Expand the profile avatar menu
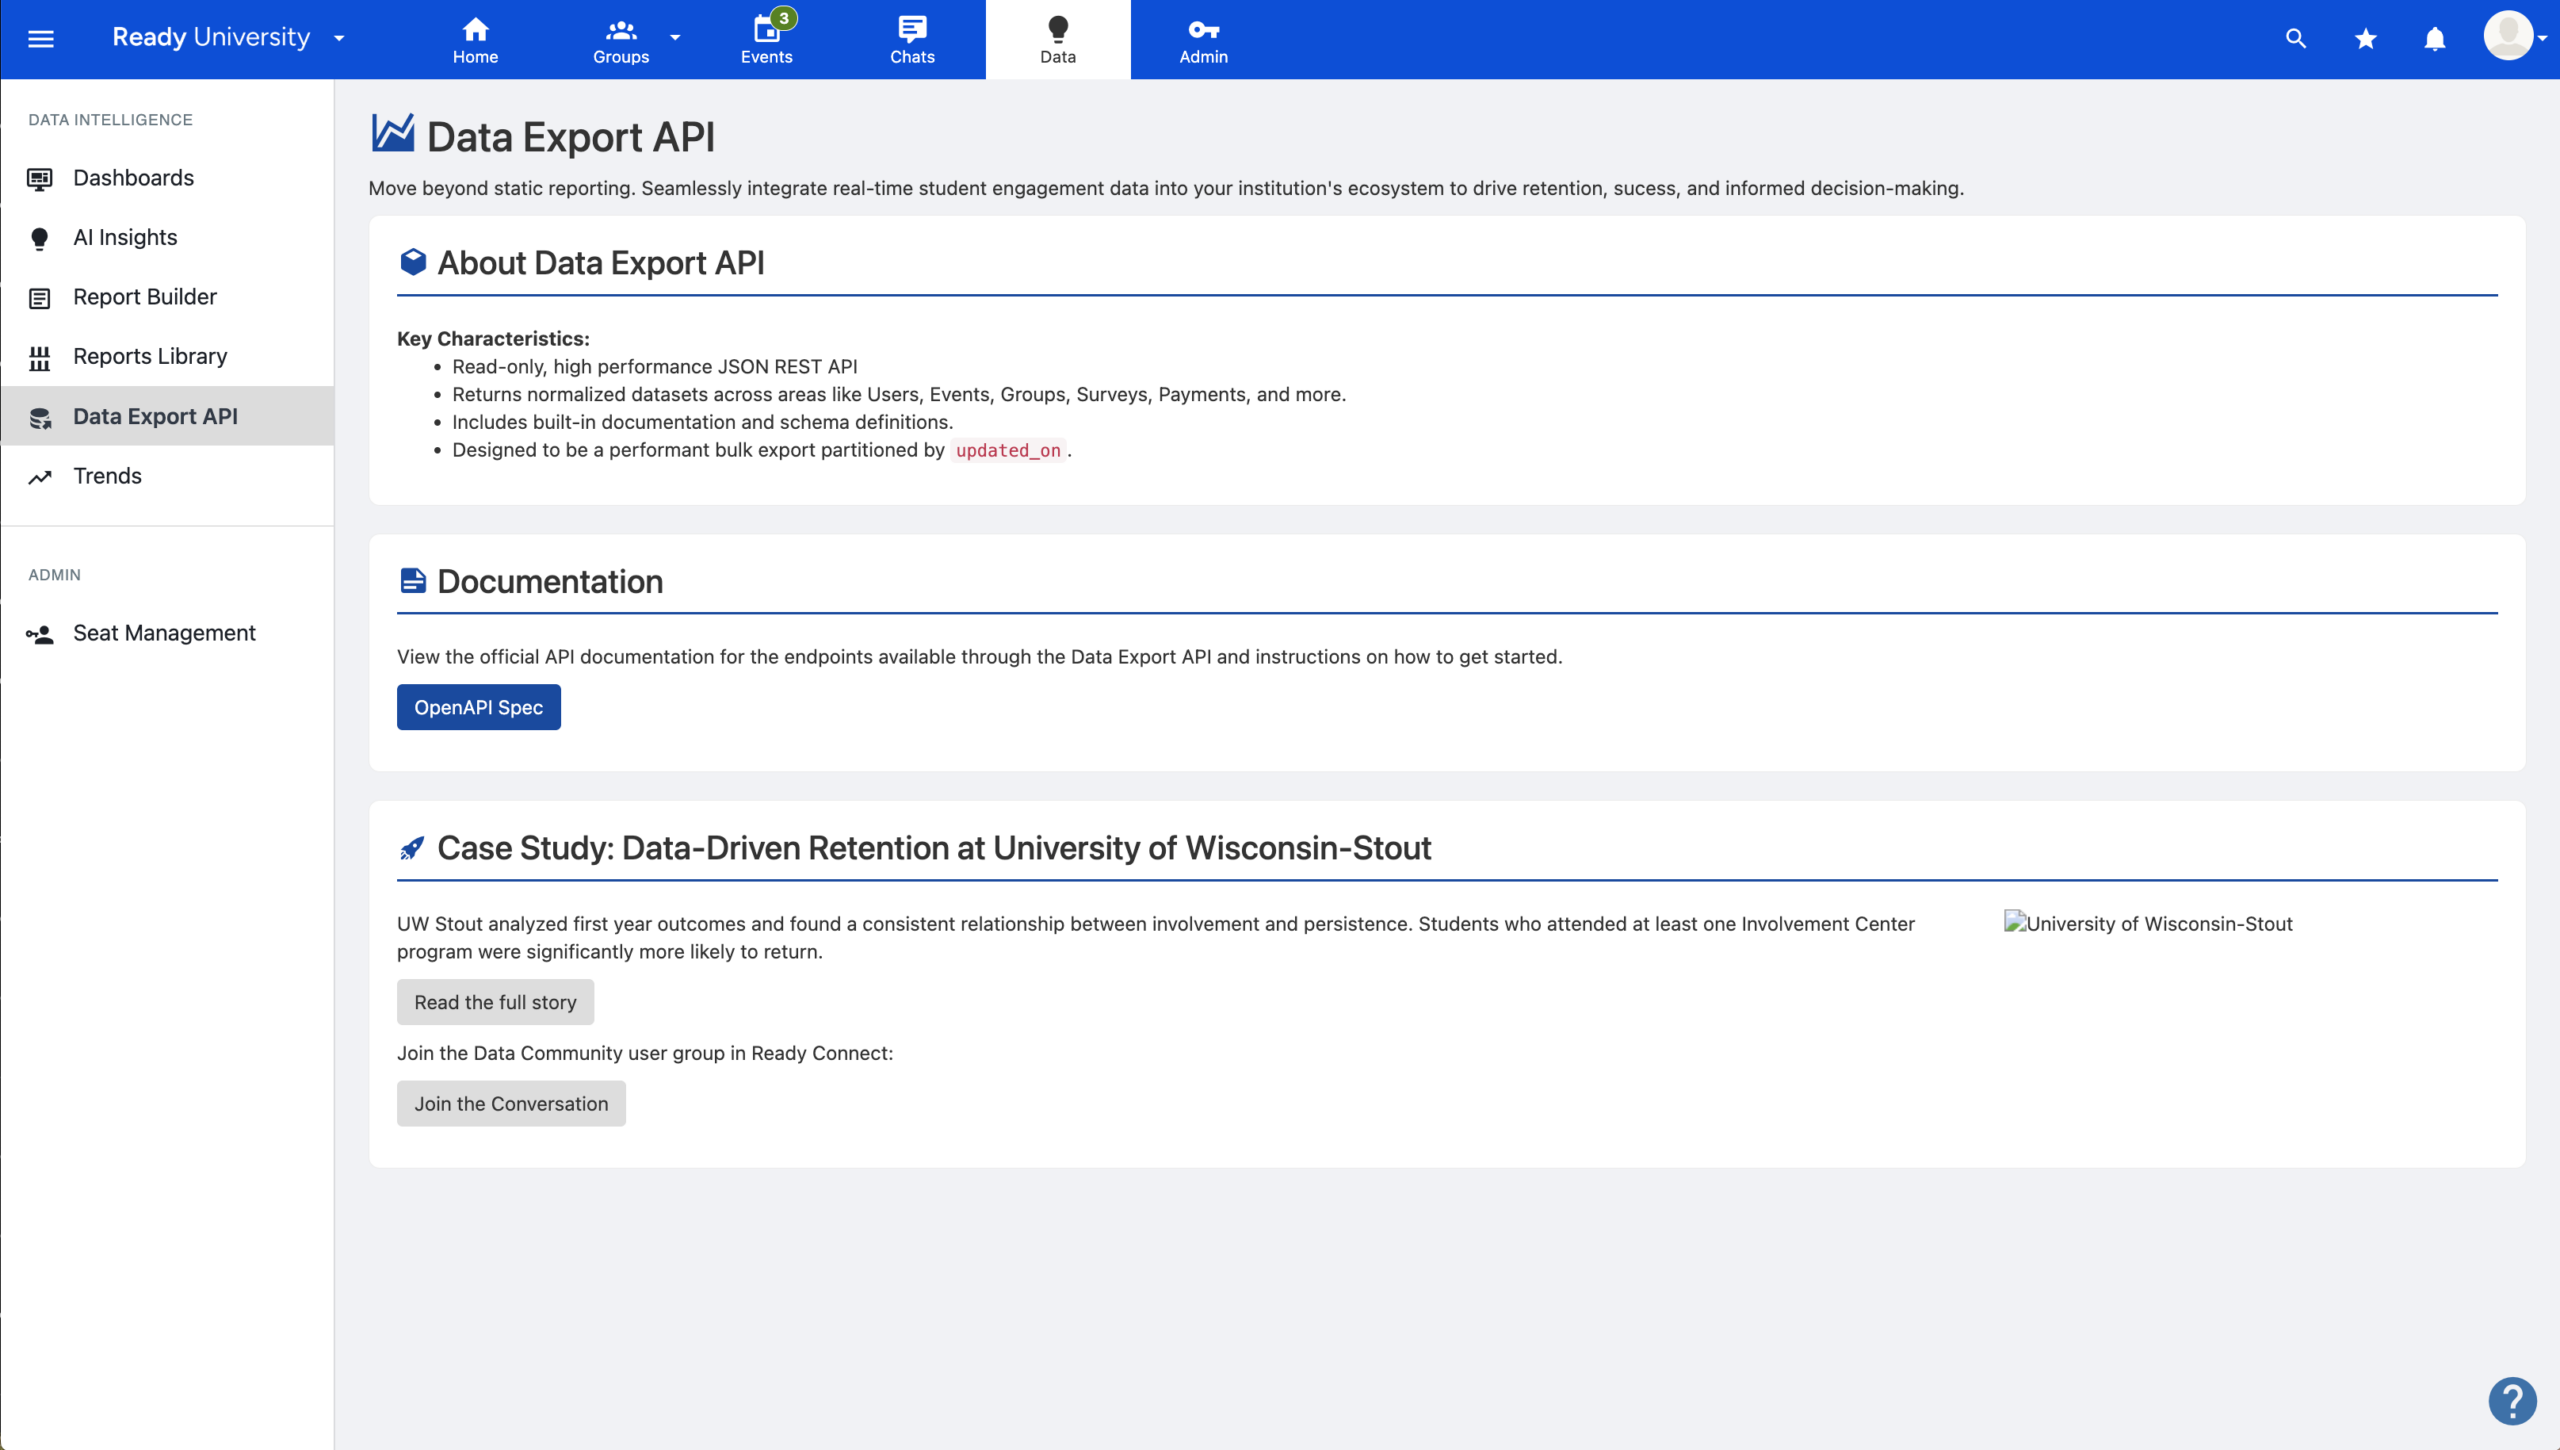This screenshot has height=1450, width=2560. pos(2513,36)
